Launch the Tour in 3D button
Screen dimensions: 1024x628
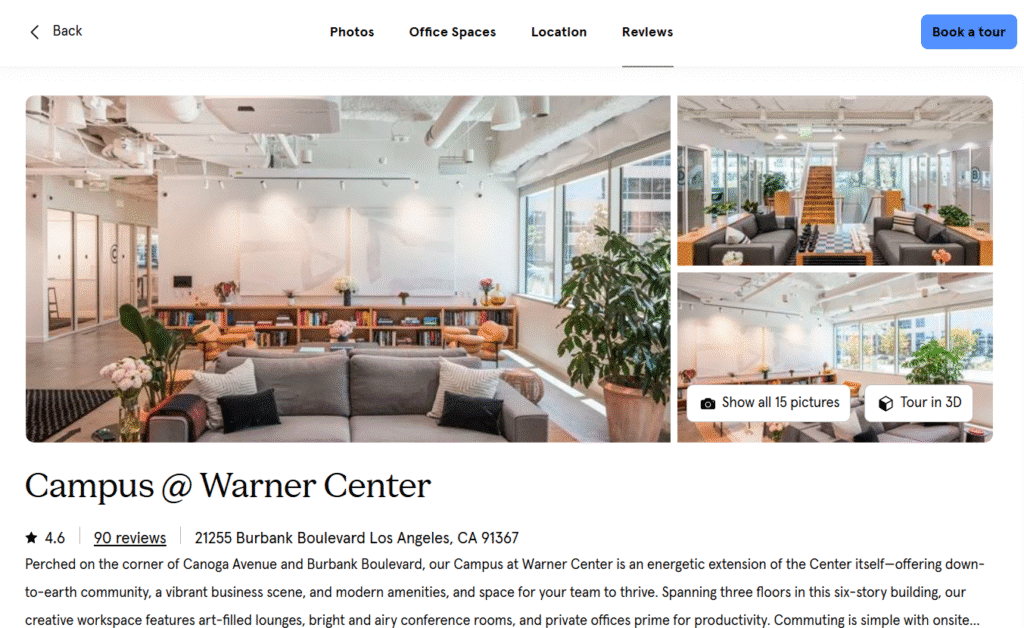[x=918, y=403]
